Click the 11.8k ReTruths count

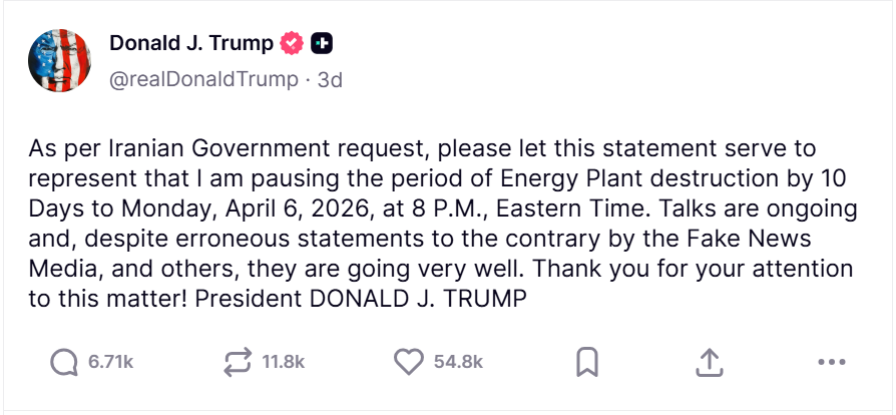(x=283, y=362)
